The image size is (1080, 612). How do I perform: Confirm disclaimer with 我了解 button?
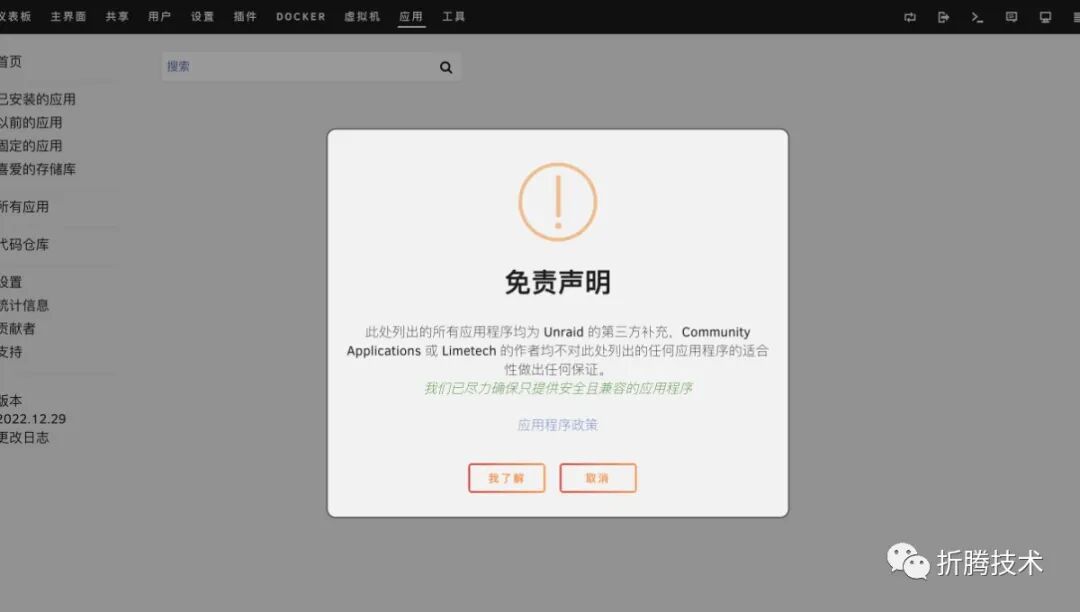(506, 478)
